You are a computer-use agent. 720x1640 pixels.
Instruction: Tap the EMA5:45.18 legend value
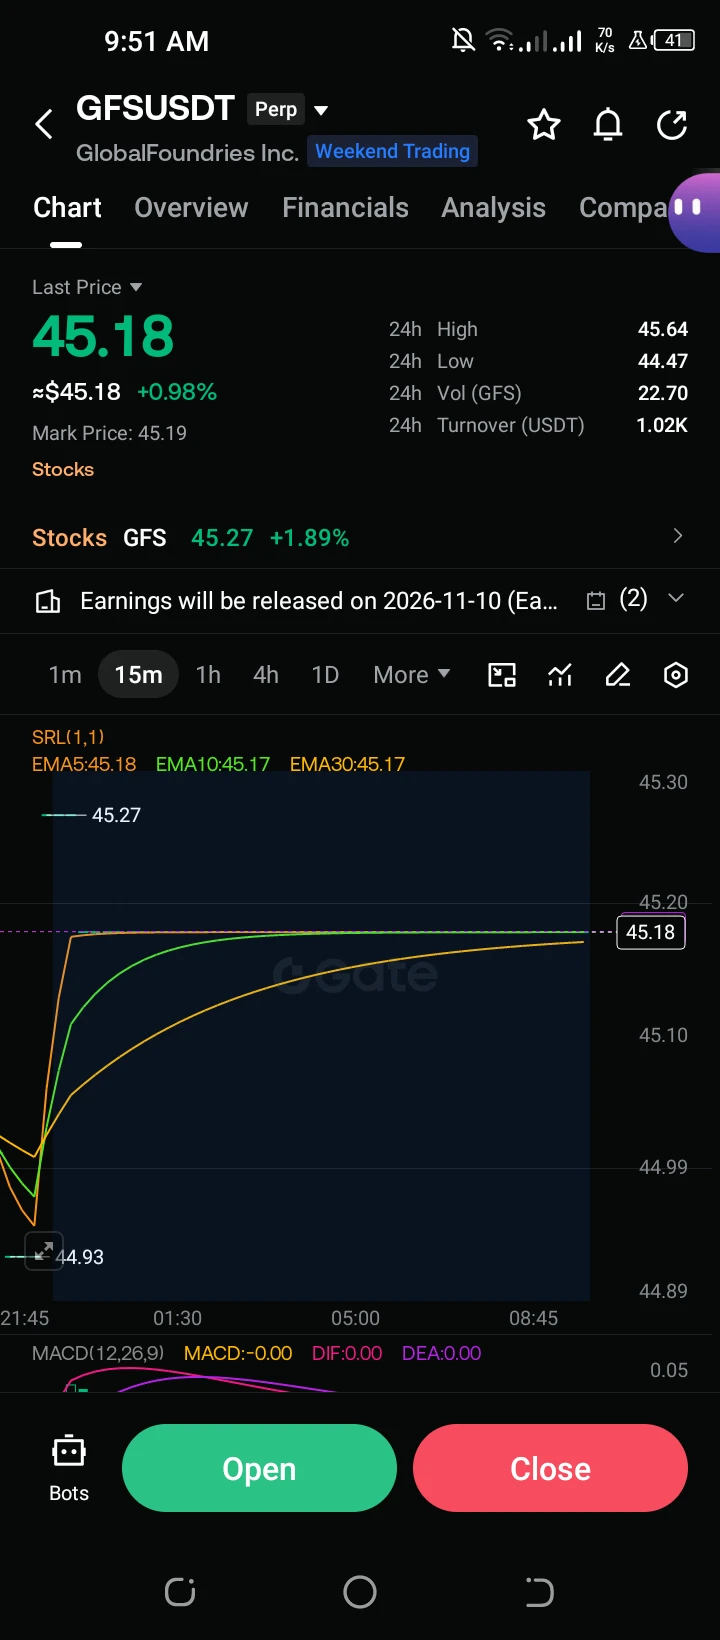[84, 764]
